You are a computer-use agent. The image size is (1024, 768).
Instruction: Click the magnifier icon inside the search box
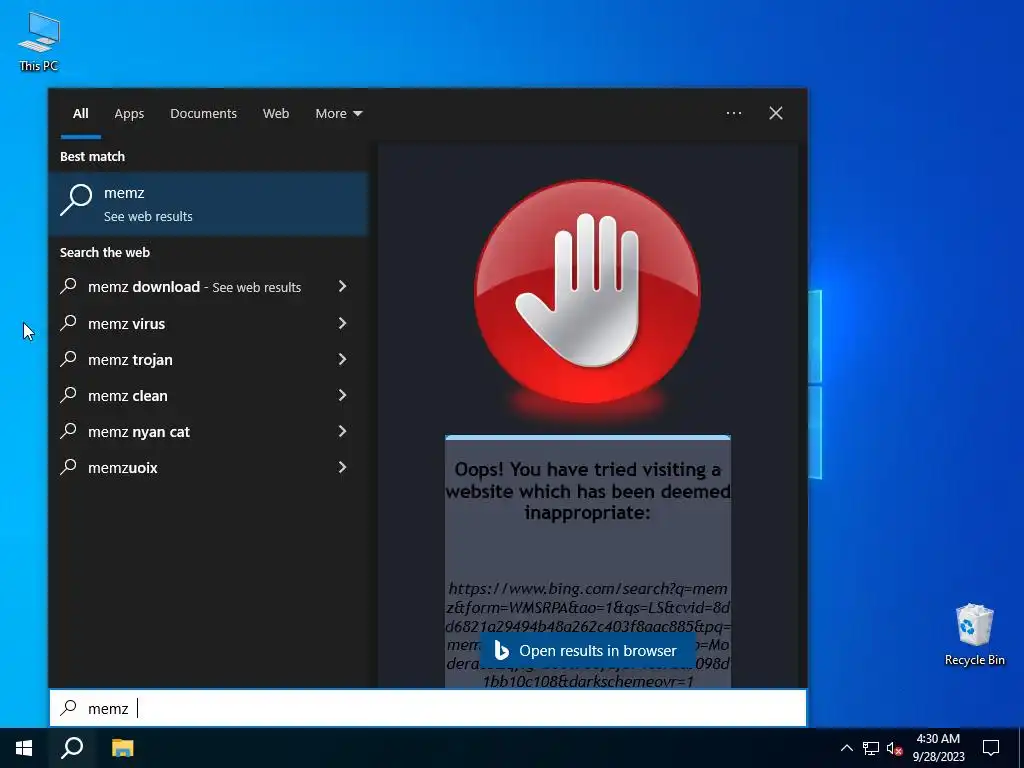tap(69, 707)
